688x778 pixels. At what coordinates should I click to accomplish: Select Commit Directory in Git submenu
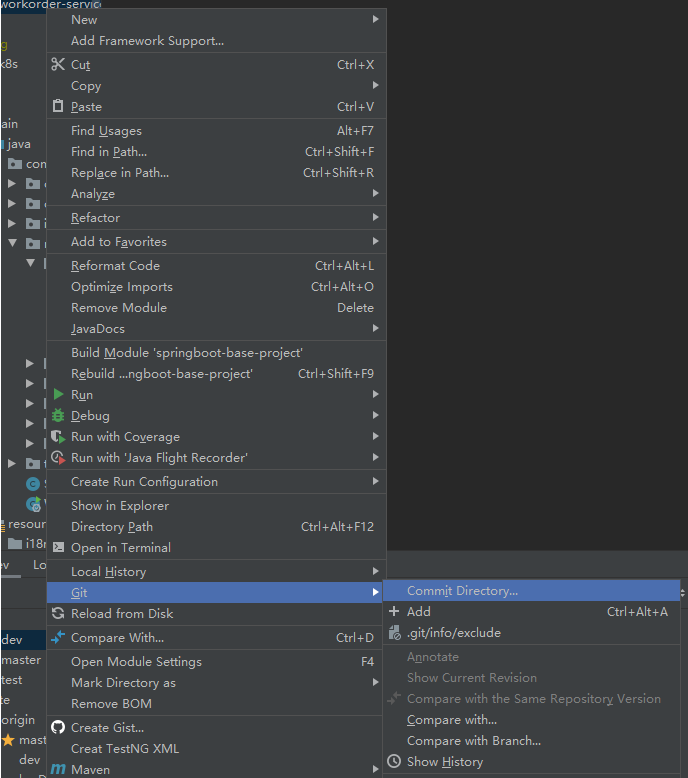click(462, 591)
